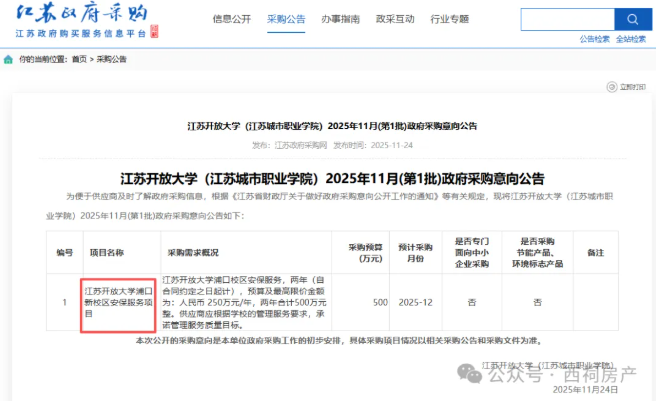
Task: Open the 政采互动 navigation item
Action: (x=396, y=19)
